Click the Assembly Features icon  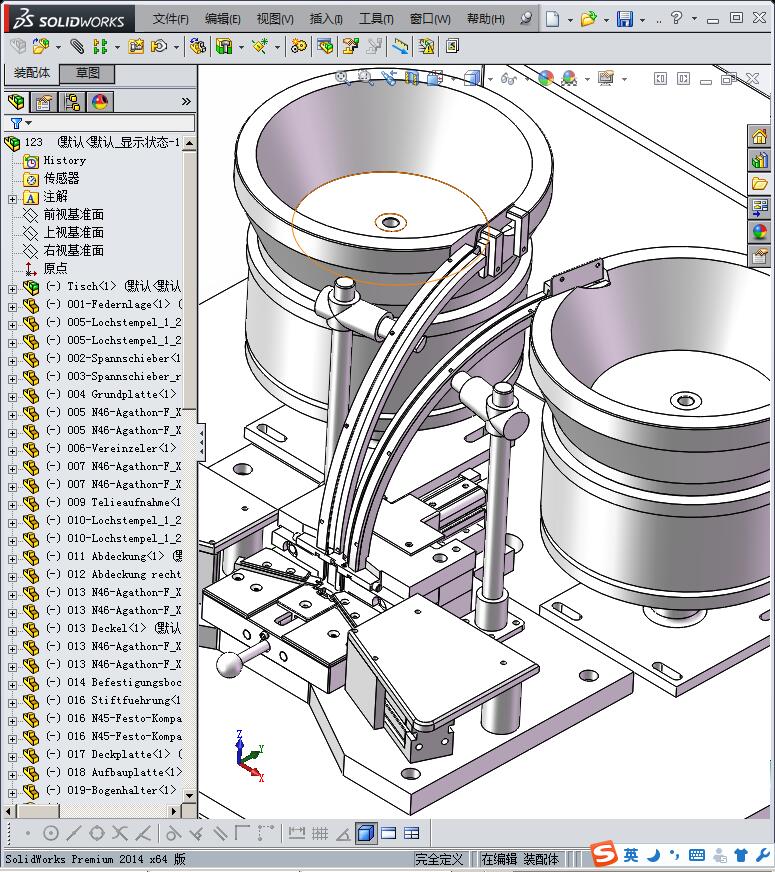tap(224, 46)
